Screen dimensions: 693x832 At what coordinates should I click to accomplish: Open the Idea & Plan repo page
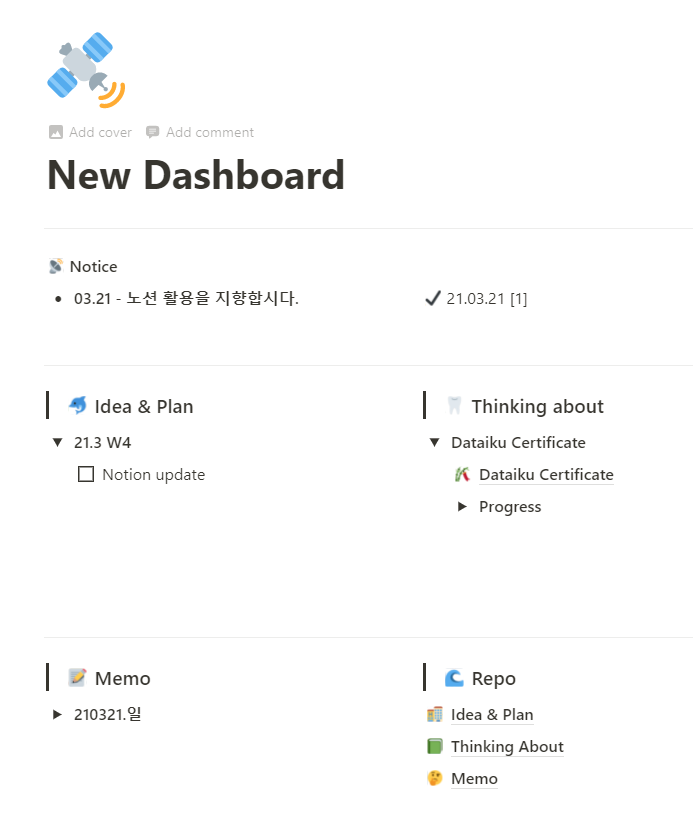pyautogui.click(x=492, y=714)
